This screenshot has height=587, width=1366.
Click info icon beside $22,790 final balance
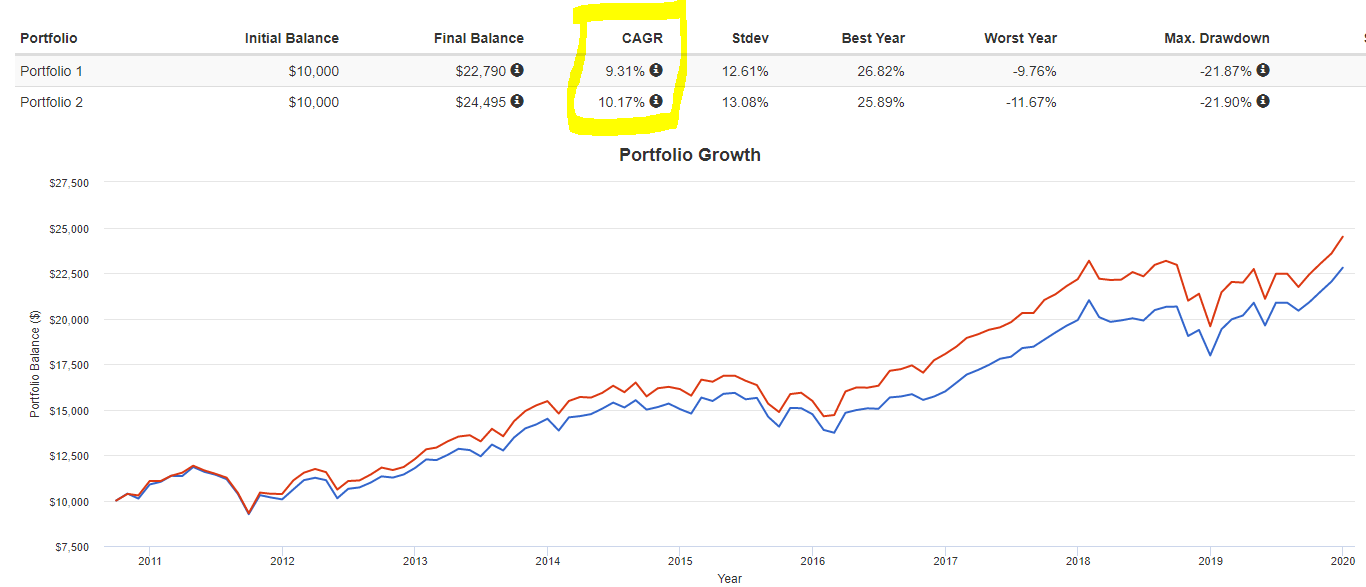coord(517,70)
